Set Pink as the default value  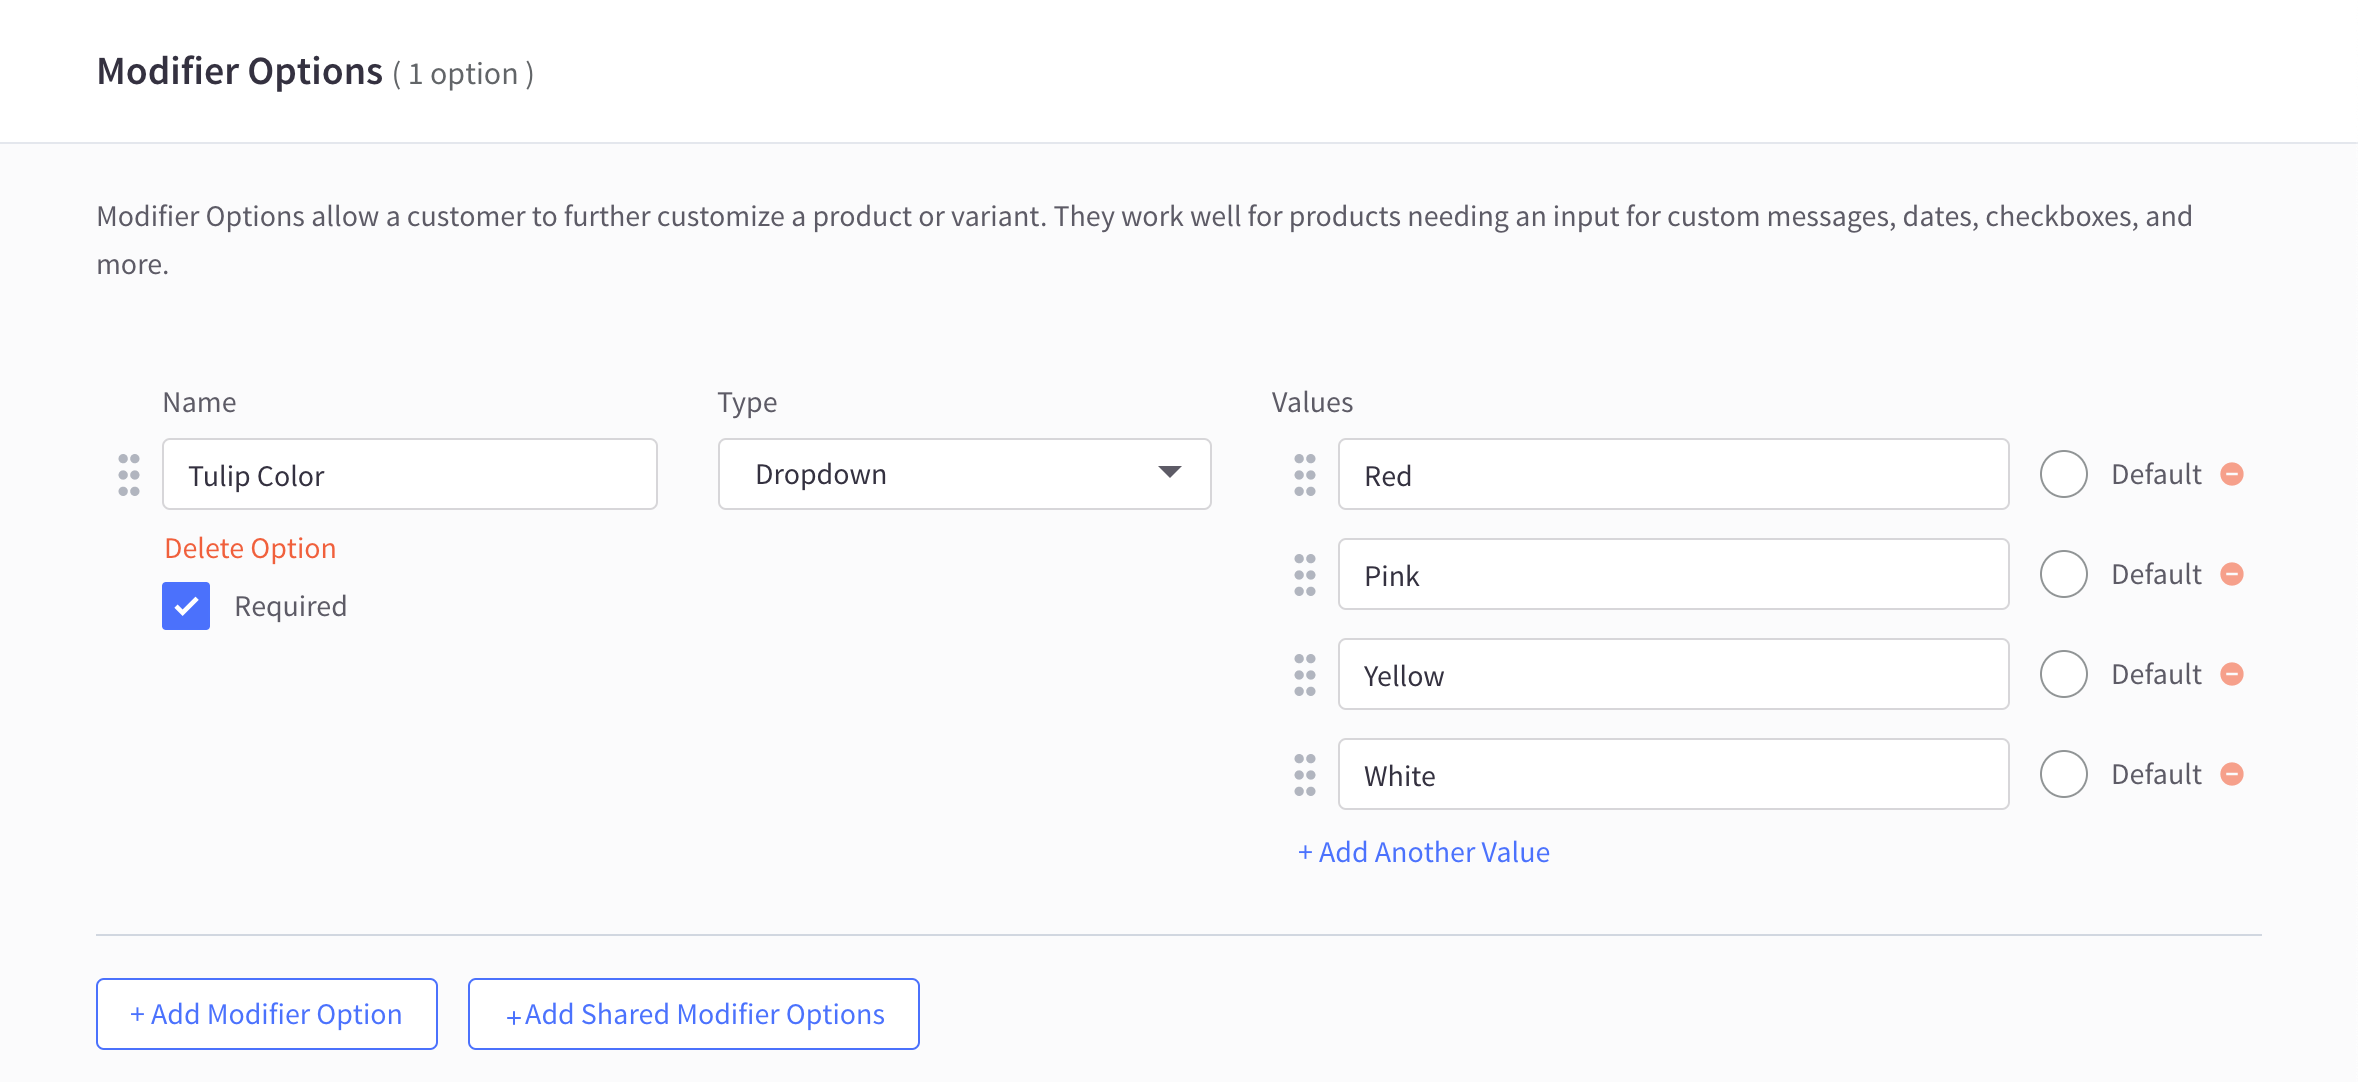click(2064, 574)
